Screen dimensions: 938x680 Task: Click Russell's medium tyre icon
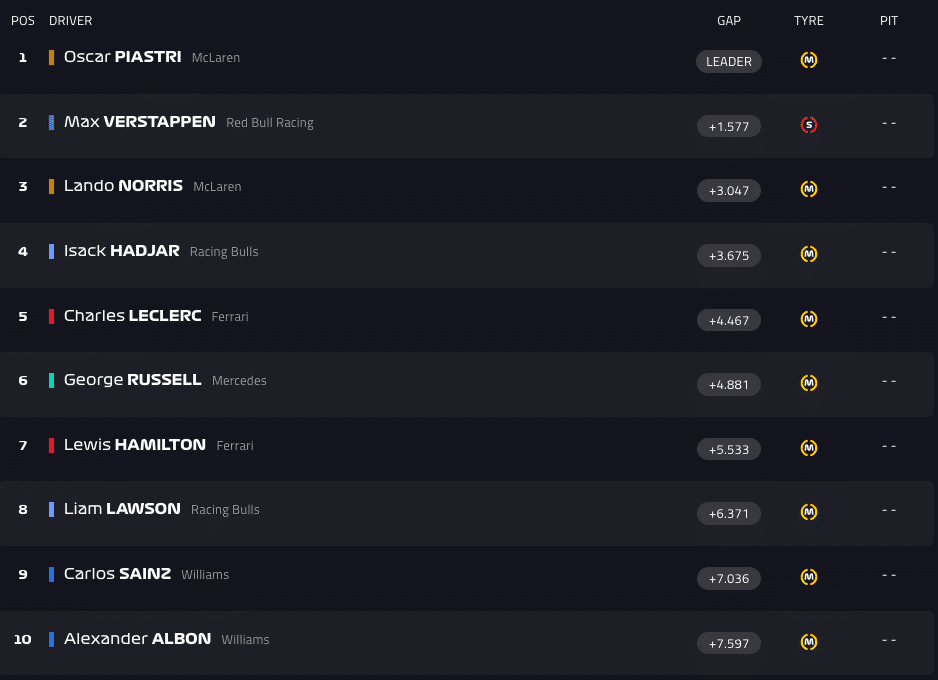coord(809,383)
